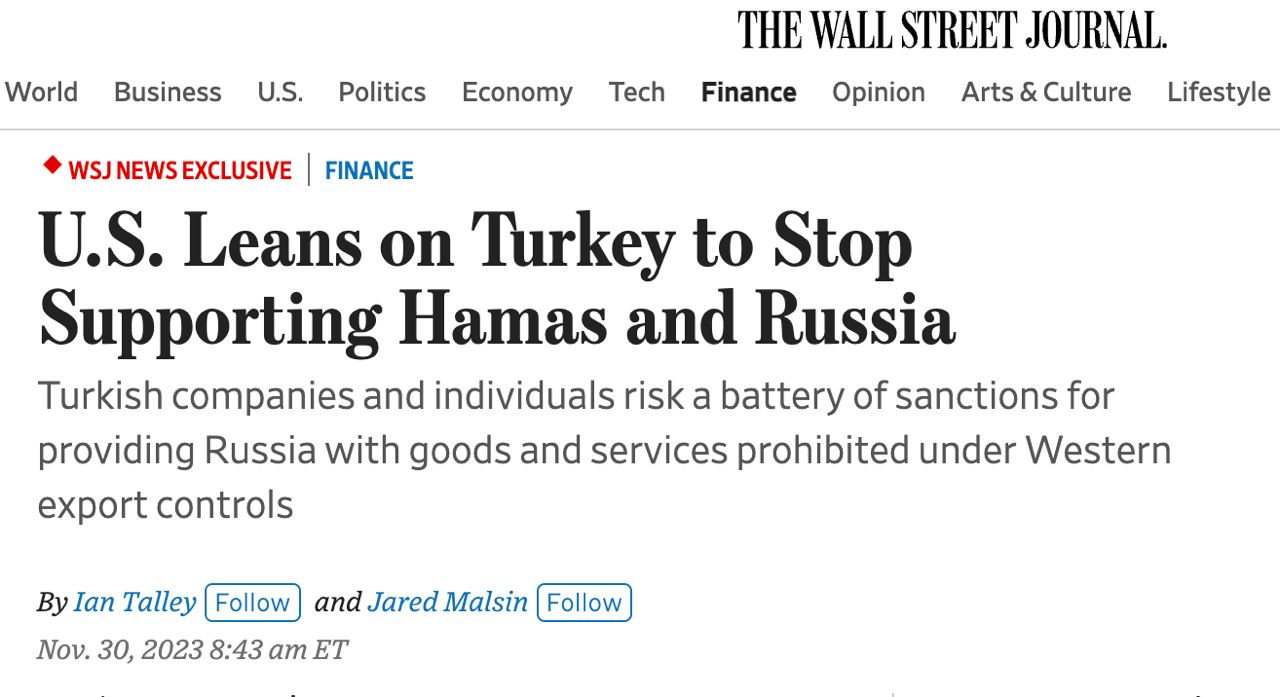Select U.S. in the navigation bar
The width and height of the screenshot is (1280, 697).
pyautogui.click(x=280, y=92)
